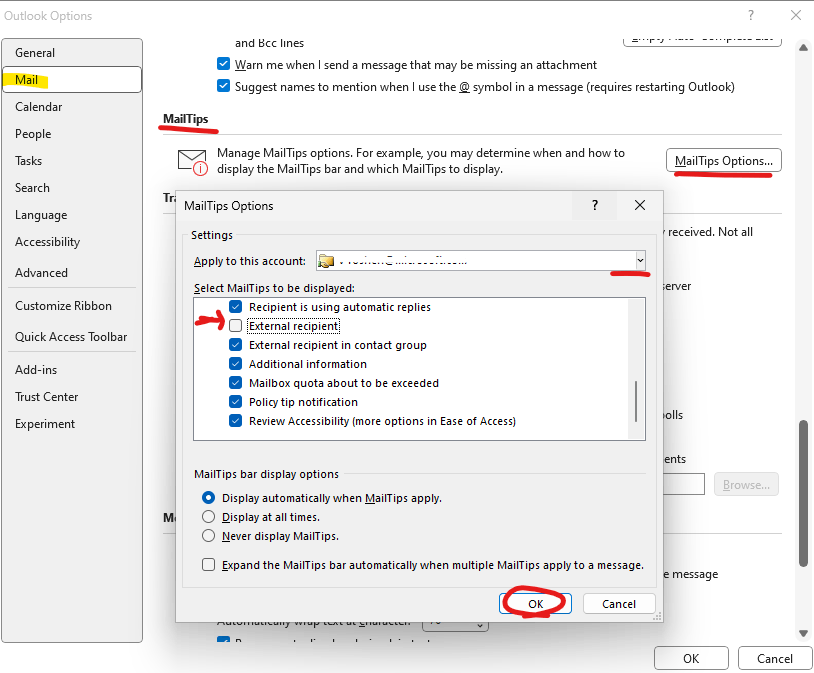The width and height of the screenshot is (814, 673).
Task: Click the Outlook Options vertical scrollbar thumb
Action: click(803, 493)
